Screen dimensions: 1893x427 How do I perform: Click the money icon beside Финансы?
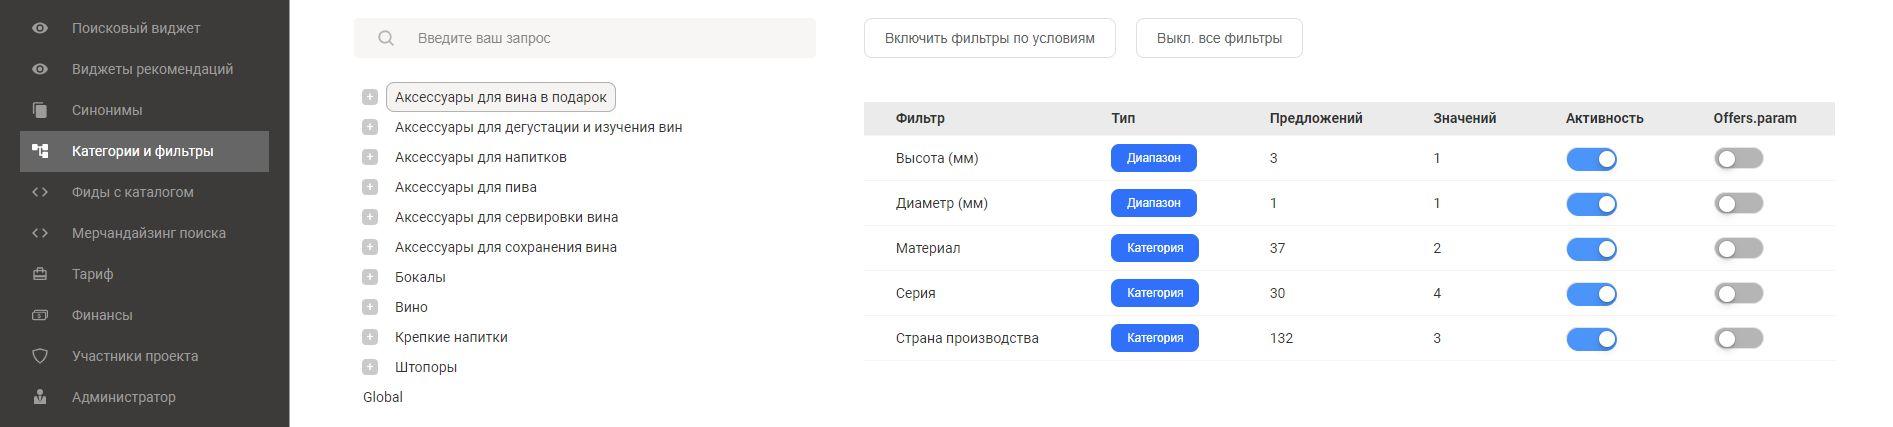pyautogui.click(x=40, y=315)
